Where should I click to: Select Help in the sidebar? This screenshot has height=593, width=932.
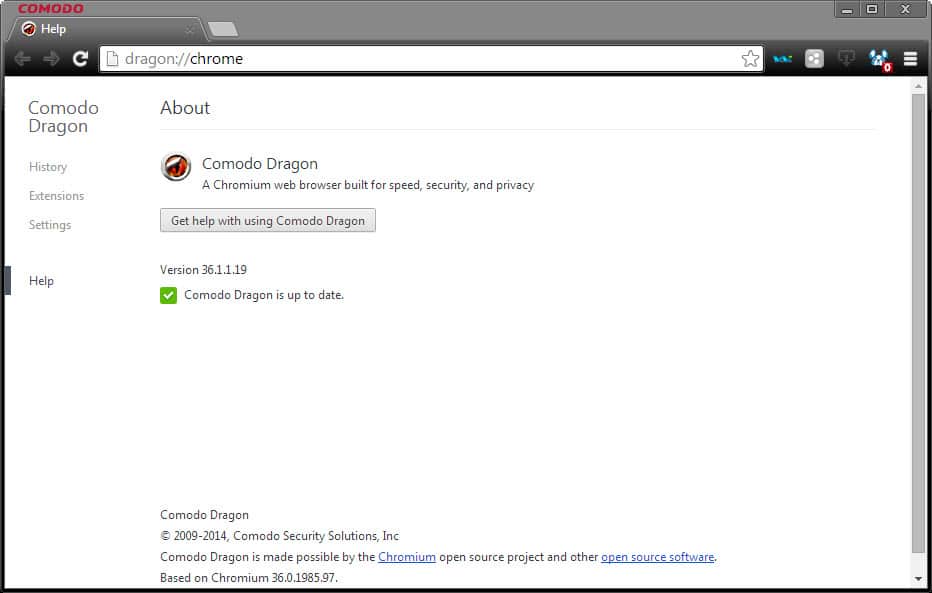41,281
